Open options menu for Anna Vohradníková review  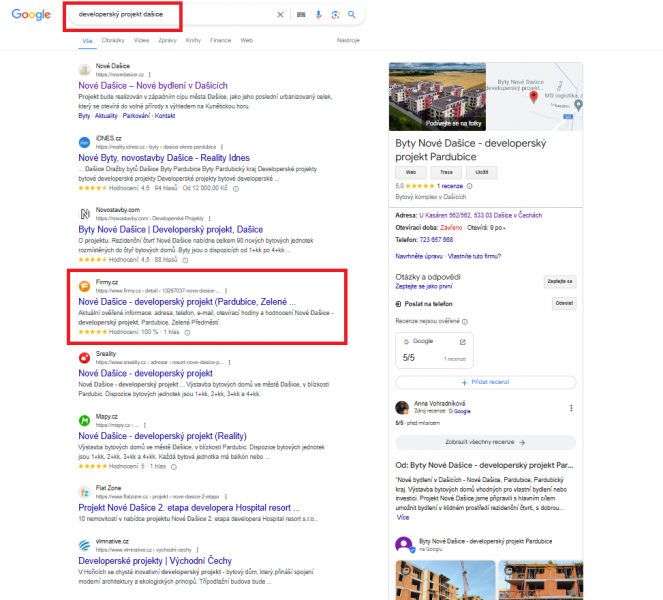tap(571, 408)
